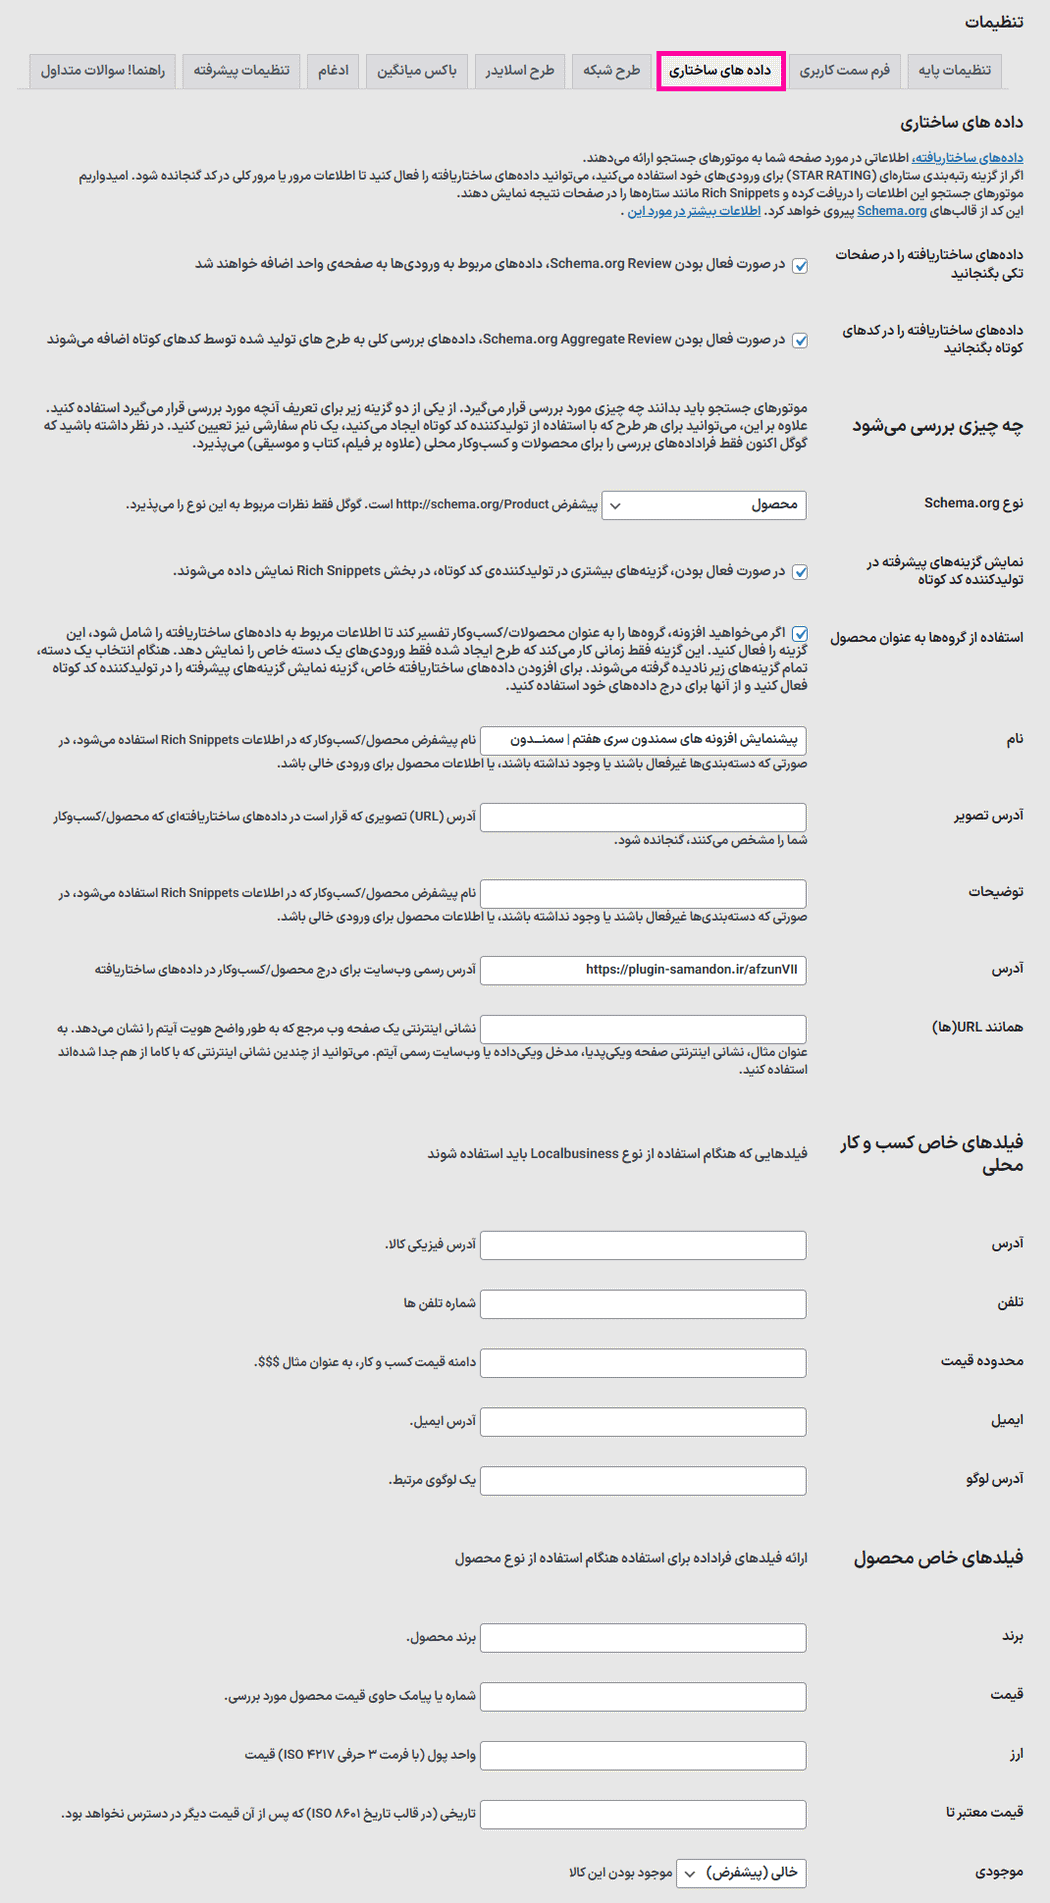Disable advanced options in shortcode generator checkbox
The image size is (1050, 1903).
pyautogui.click(x=800, y=573)
